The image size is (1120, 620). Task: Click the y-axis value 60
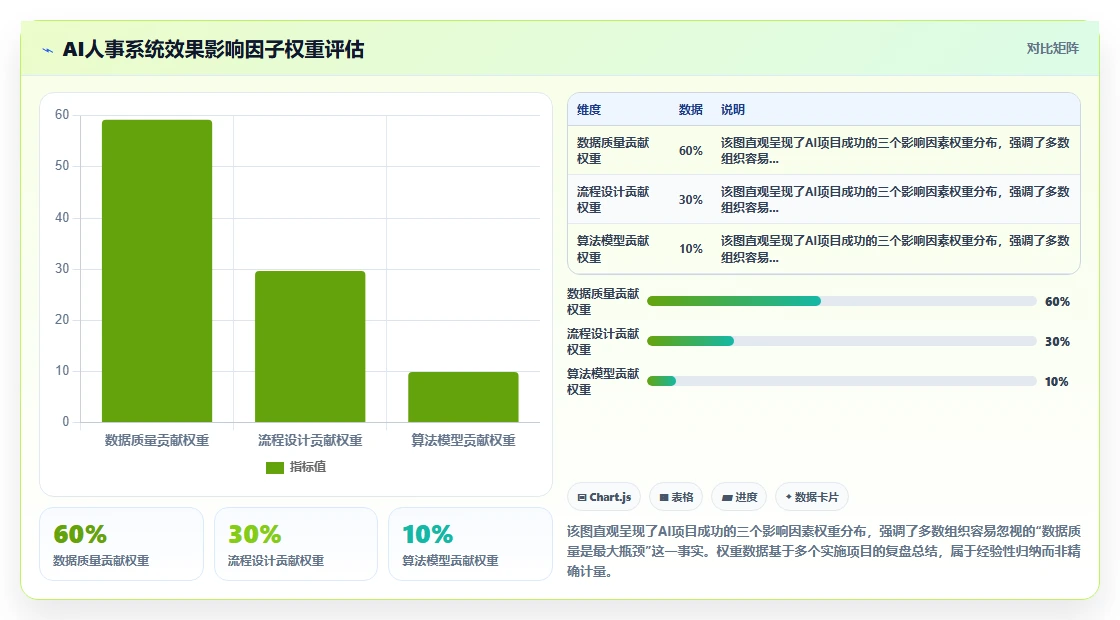[62, 115]
